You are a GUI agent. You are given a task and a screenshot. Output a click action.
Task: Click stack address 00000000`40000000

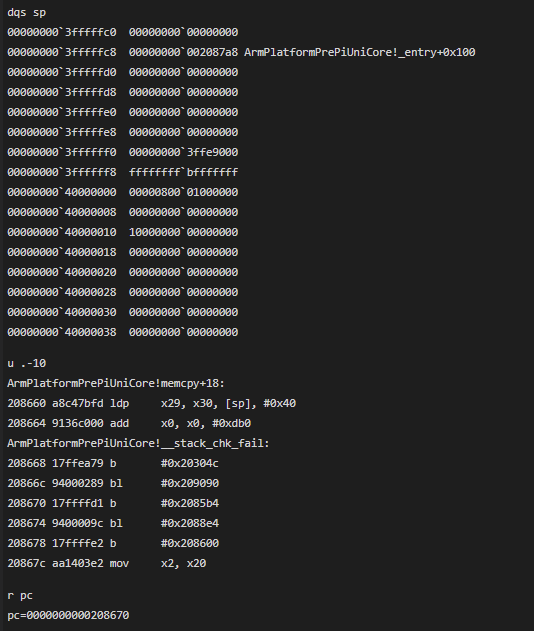[x=62, y=192]
